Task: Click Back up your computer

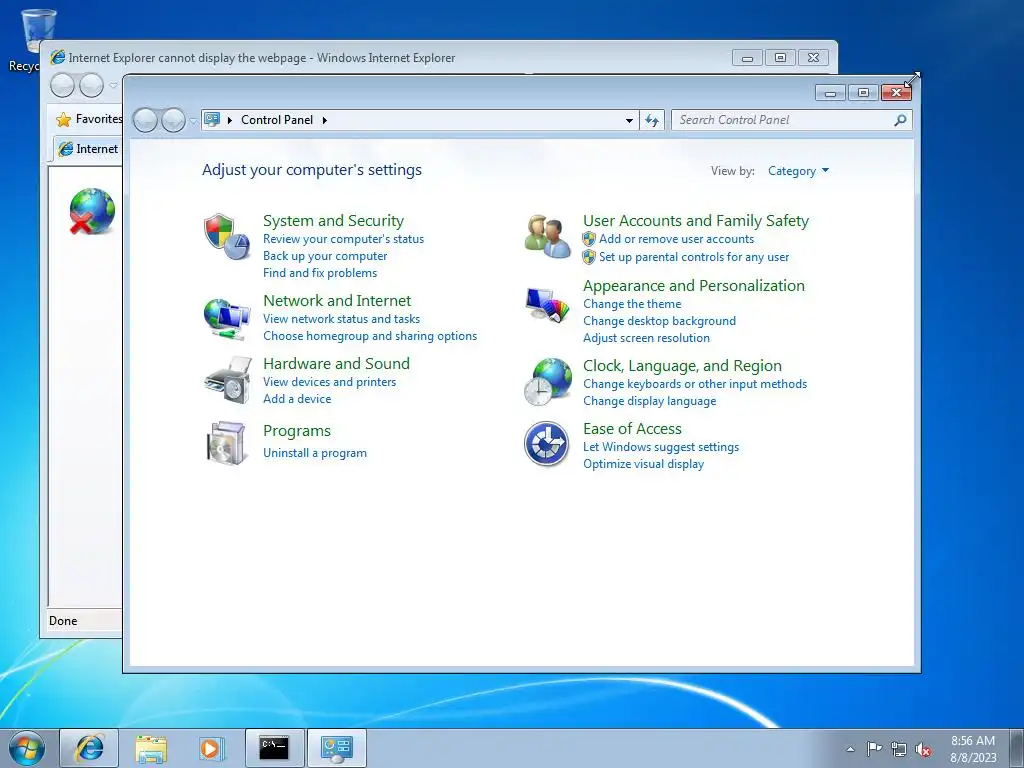Action: click(325, 256)
